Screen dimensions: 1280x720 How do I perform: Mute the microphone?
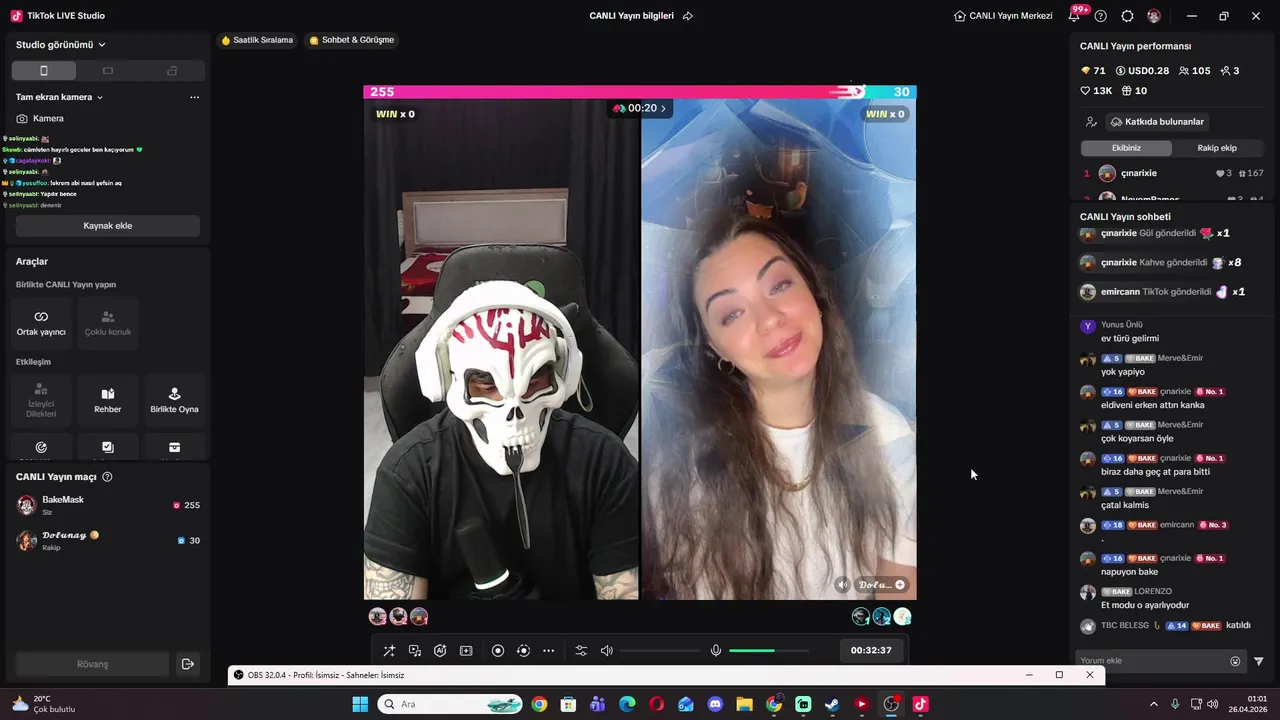716,651
